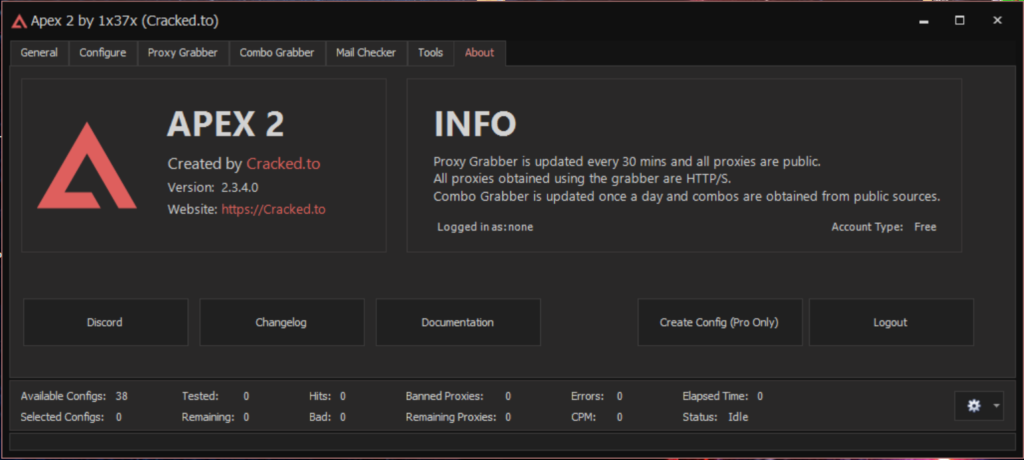Click the Hits counter
The height and width of the screenshot is (460, 1024).
point(342,396)
